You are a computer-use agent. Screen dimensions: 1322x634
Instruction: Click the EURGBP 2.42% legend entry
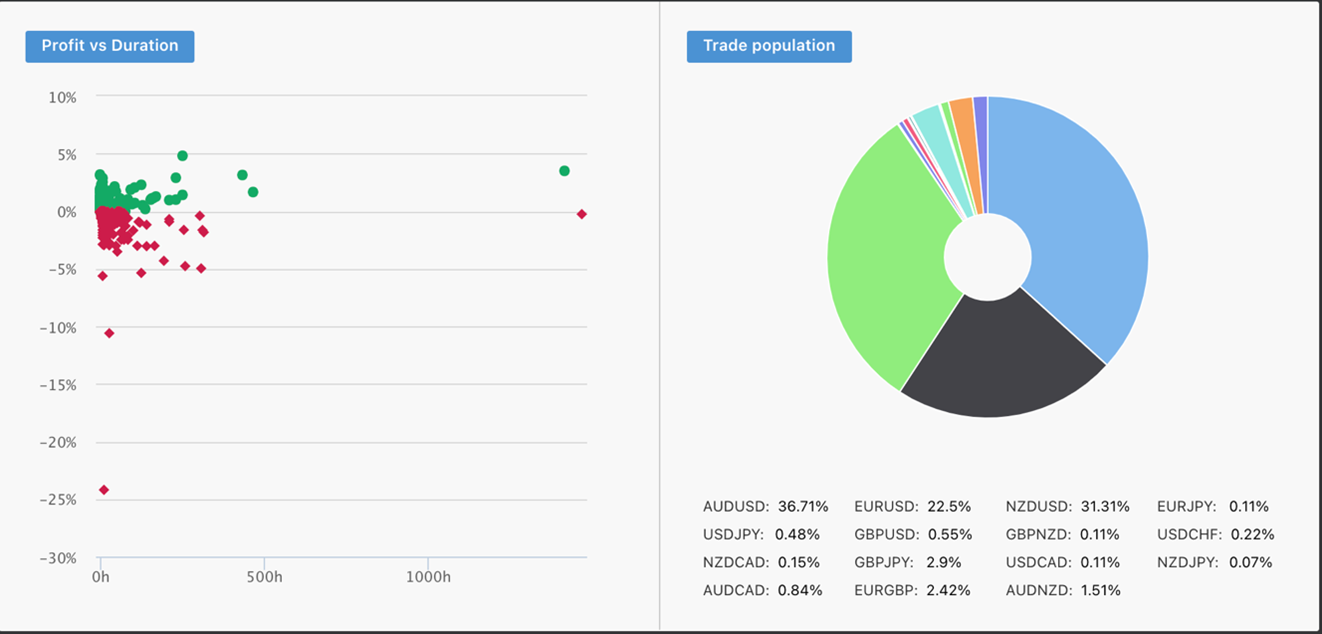pos(912,591)
